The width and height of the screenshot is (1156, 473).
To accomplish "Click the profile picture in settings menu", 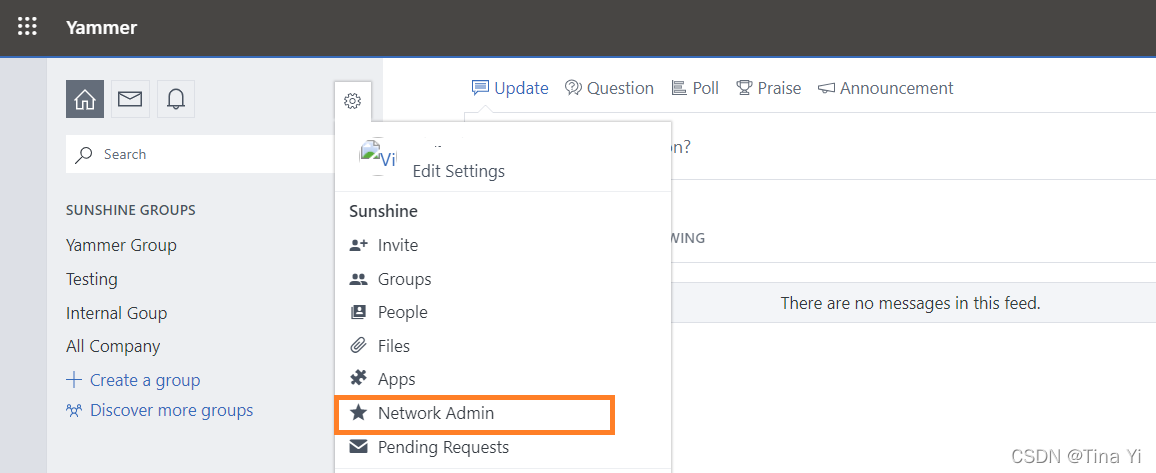I will pos(377,156).
